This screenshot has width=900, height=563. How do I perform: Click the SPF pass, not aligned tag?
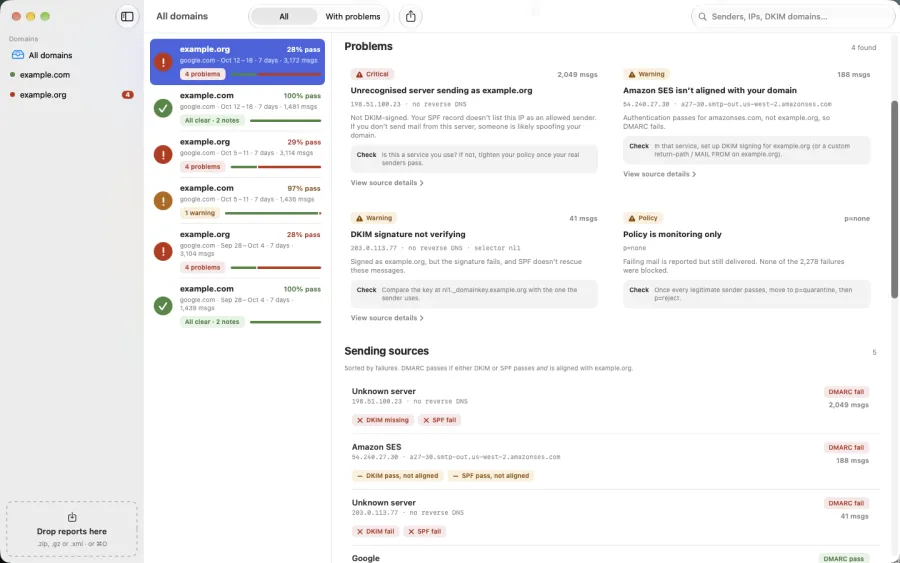point(491,476)
